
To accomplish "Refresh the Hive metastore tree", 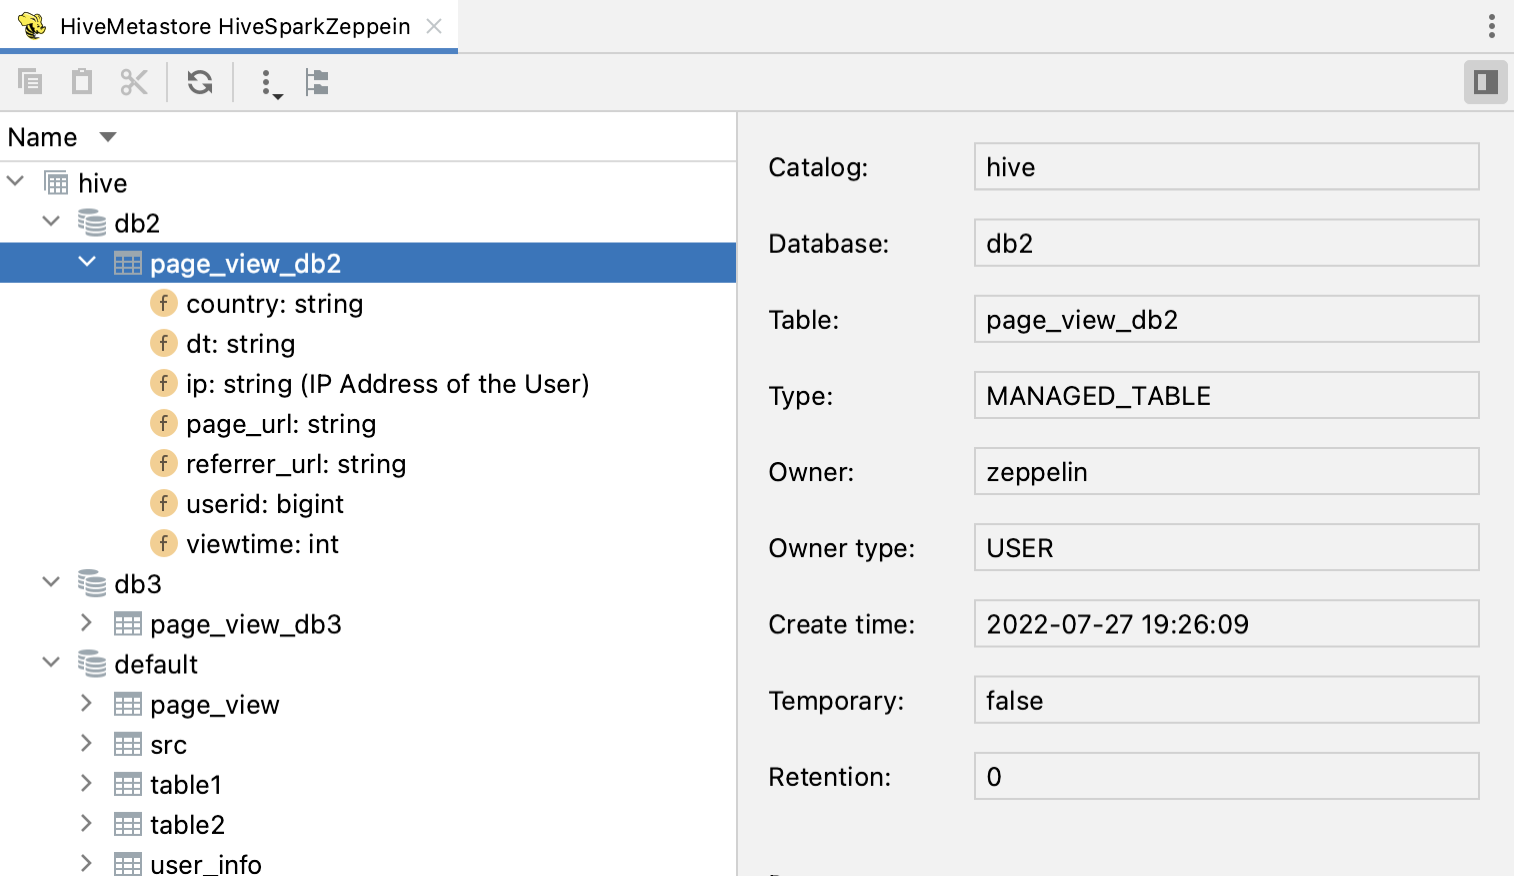I will point(200,82).
